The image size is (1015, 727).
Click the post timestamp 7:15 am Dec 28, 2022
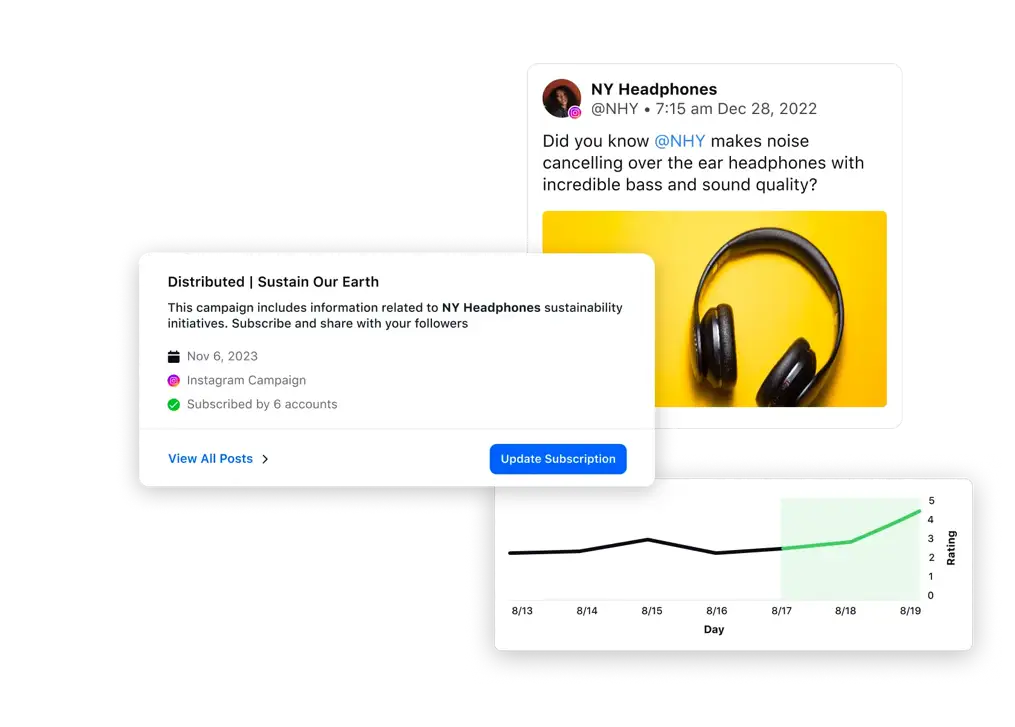coord(736,109)
